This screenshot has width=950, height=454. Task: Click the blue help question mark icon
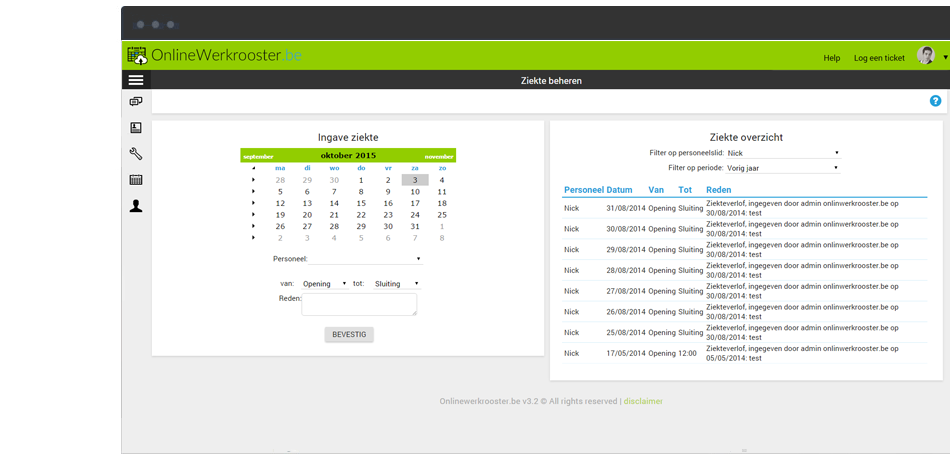pyautogui.click(x=935, y=101)
